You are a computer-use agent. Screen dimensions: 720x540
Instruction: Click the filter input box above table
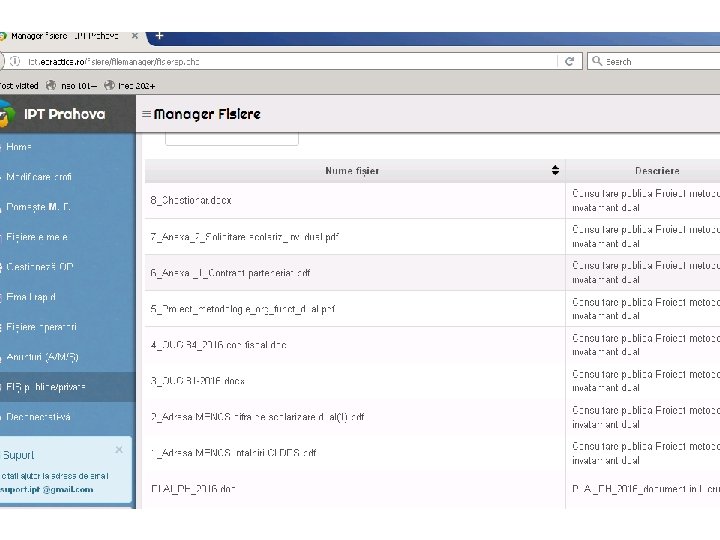click(232, 138)
